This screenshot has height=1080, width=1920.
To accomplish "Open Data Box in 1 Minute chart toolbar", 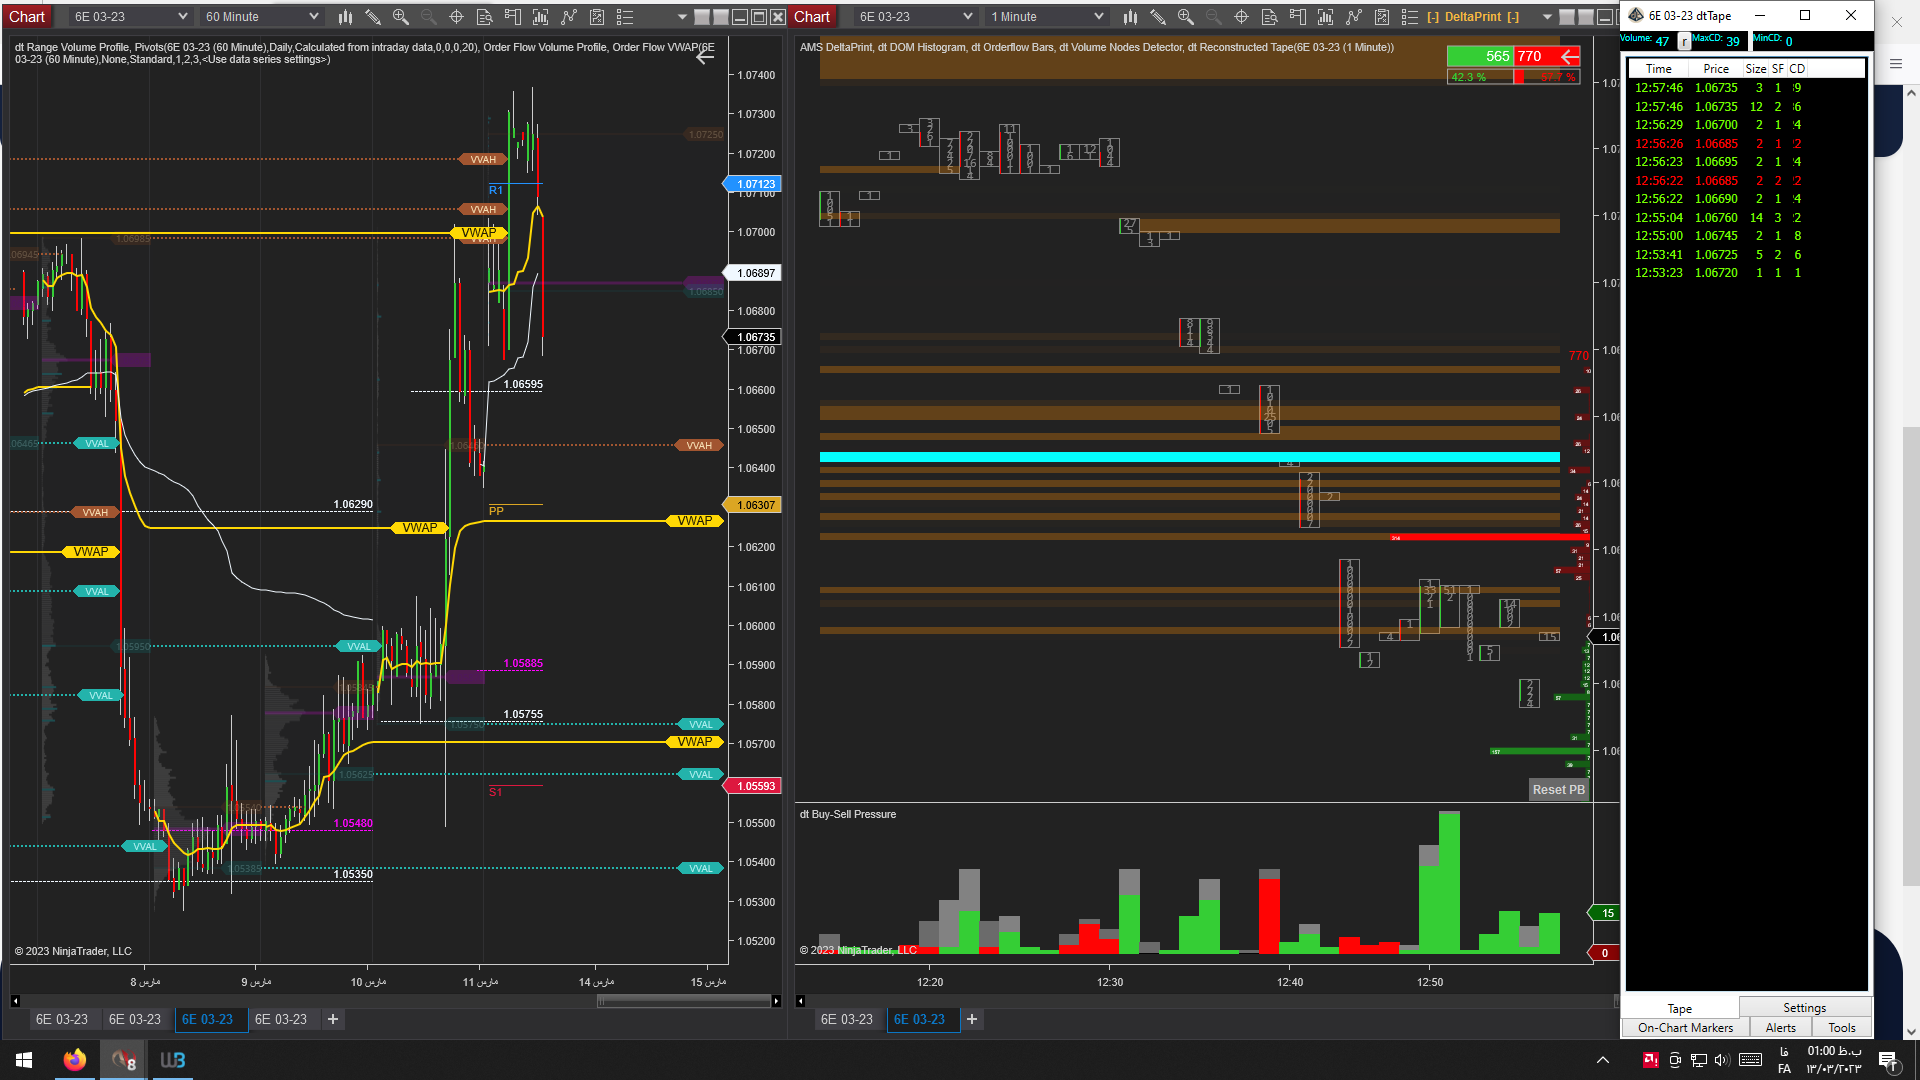I will (1269, 17).
